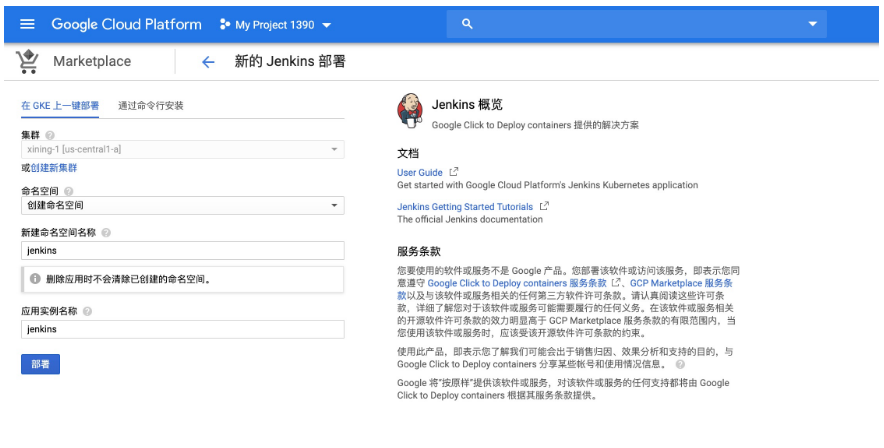Open the 创建命名空间 namespace dropdown
884x448 pixels.
click(183, 205)
